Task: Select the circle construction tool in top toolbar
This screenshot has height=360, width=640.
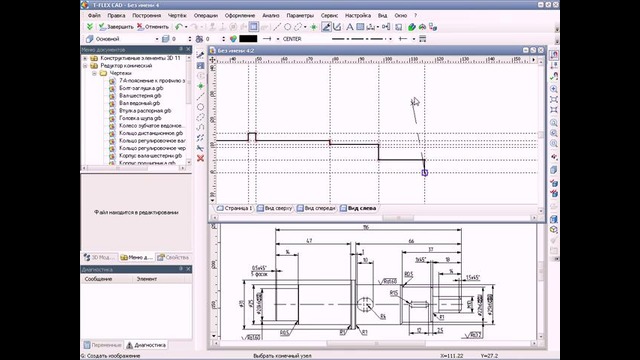Action: coord(287,27)
